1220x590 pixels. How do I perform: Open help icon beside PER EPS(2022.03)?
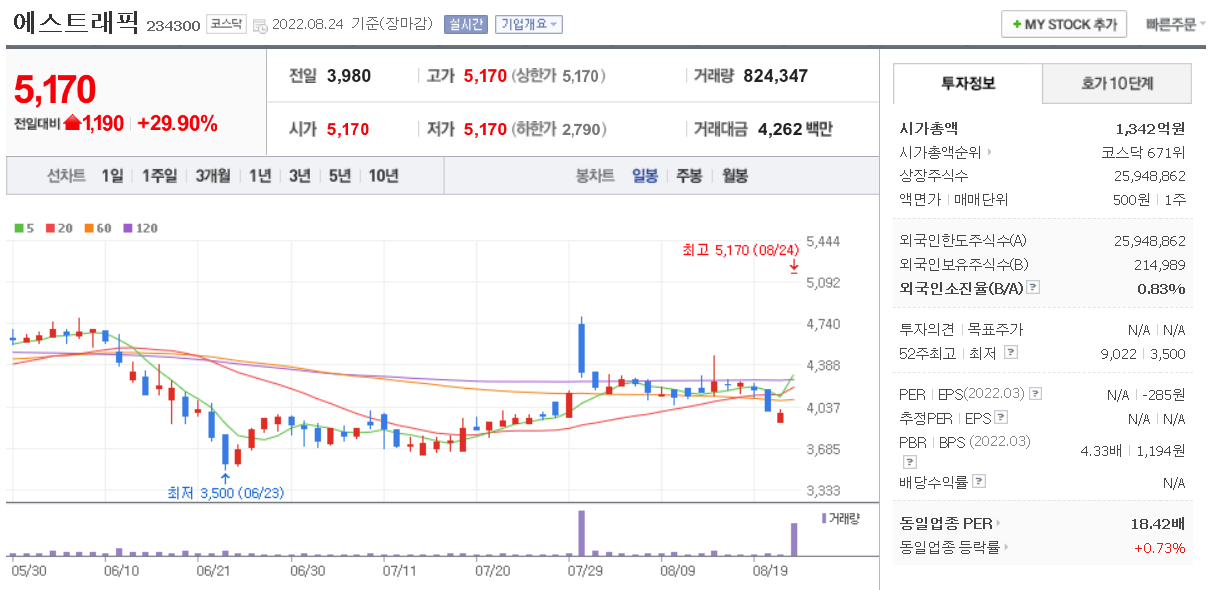(1036, 394)
